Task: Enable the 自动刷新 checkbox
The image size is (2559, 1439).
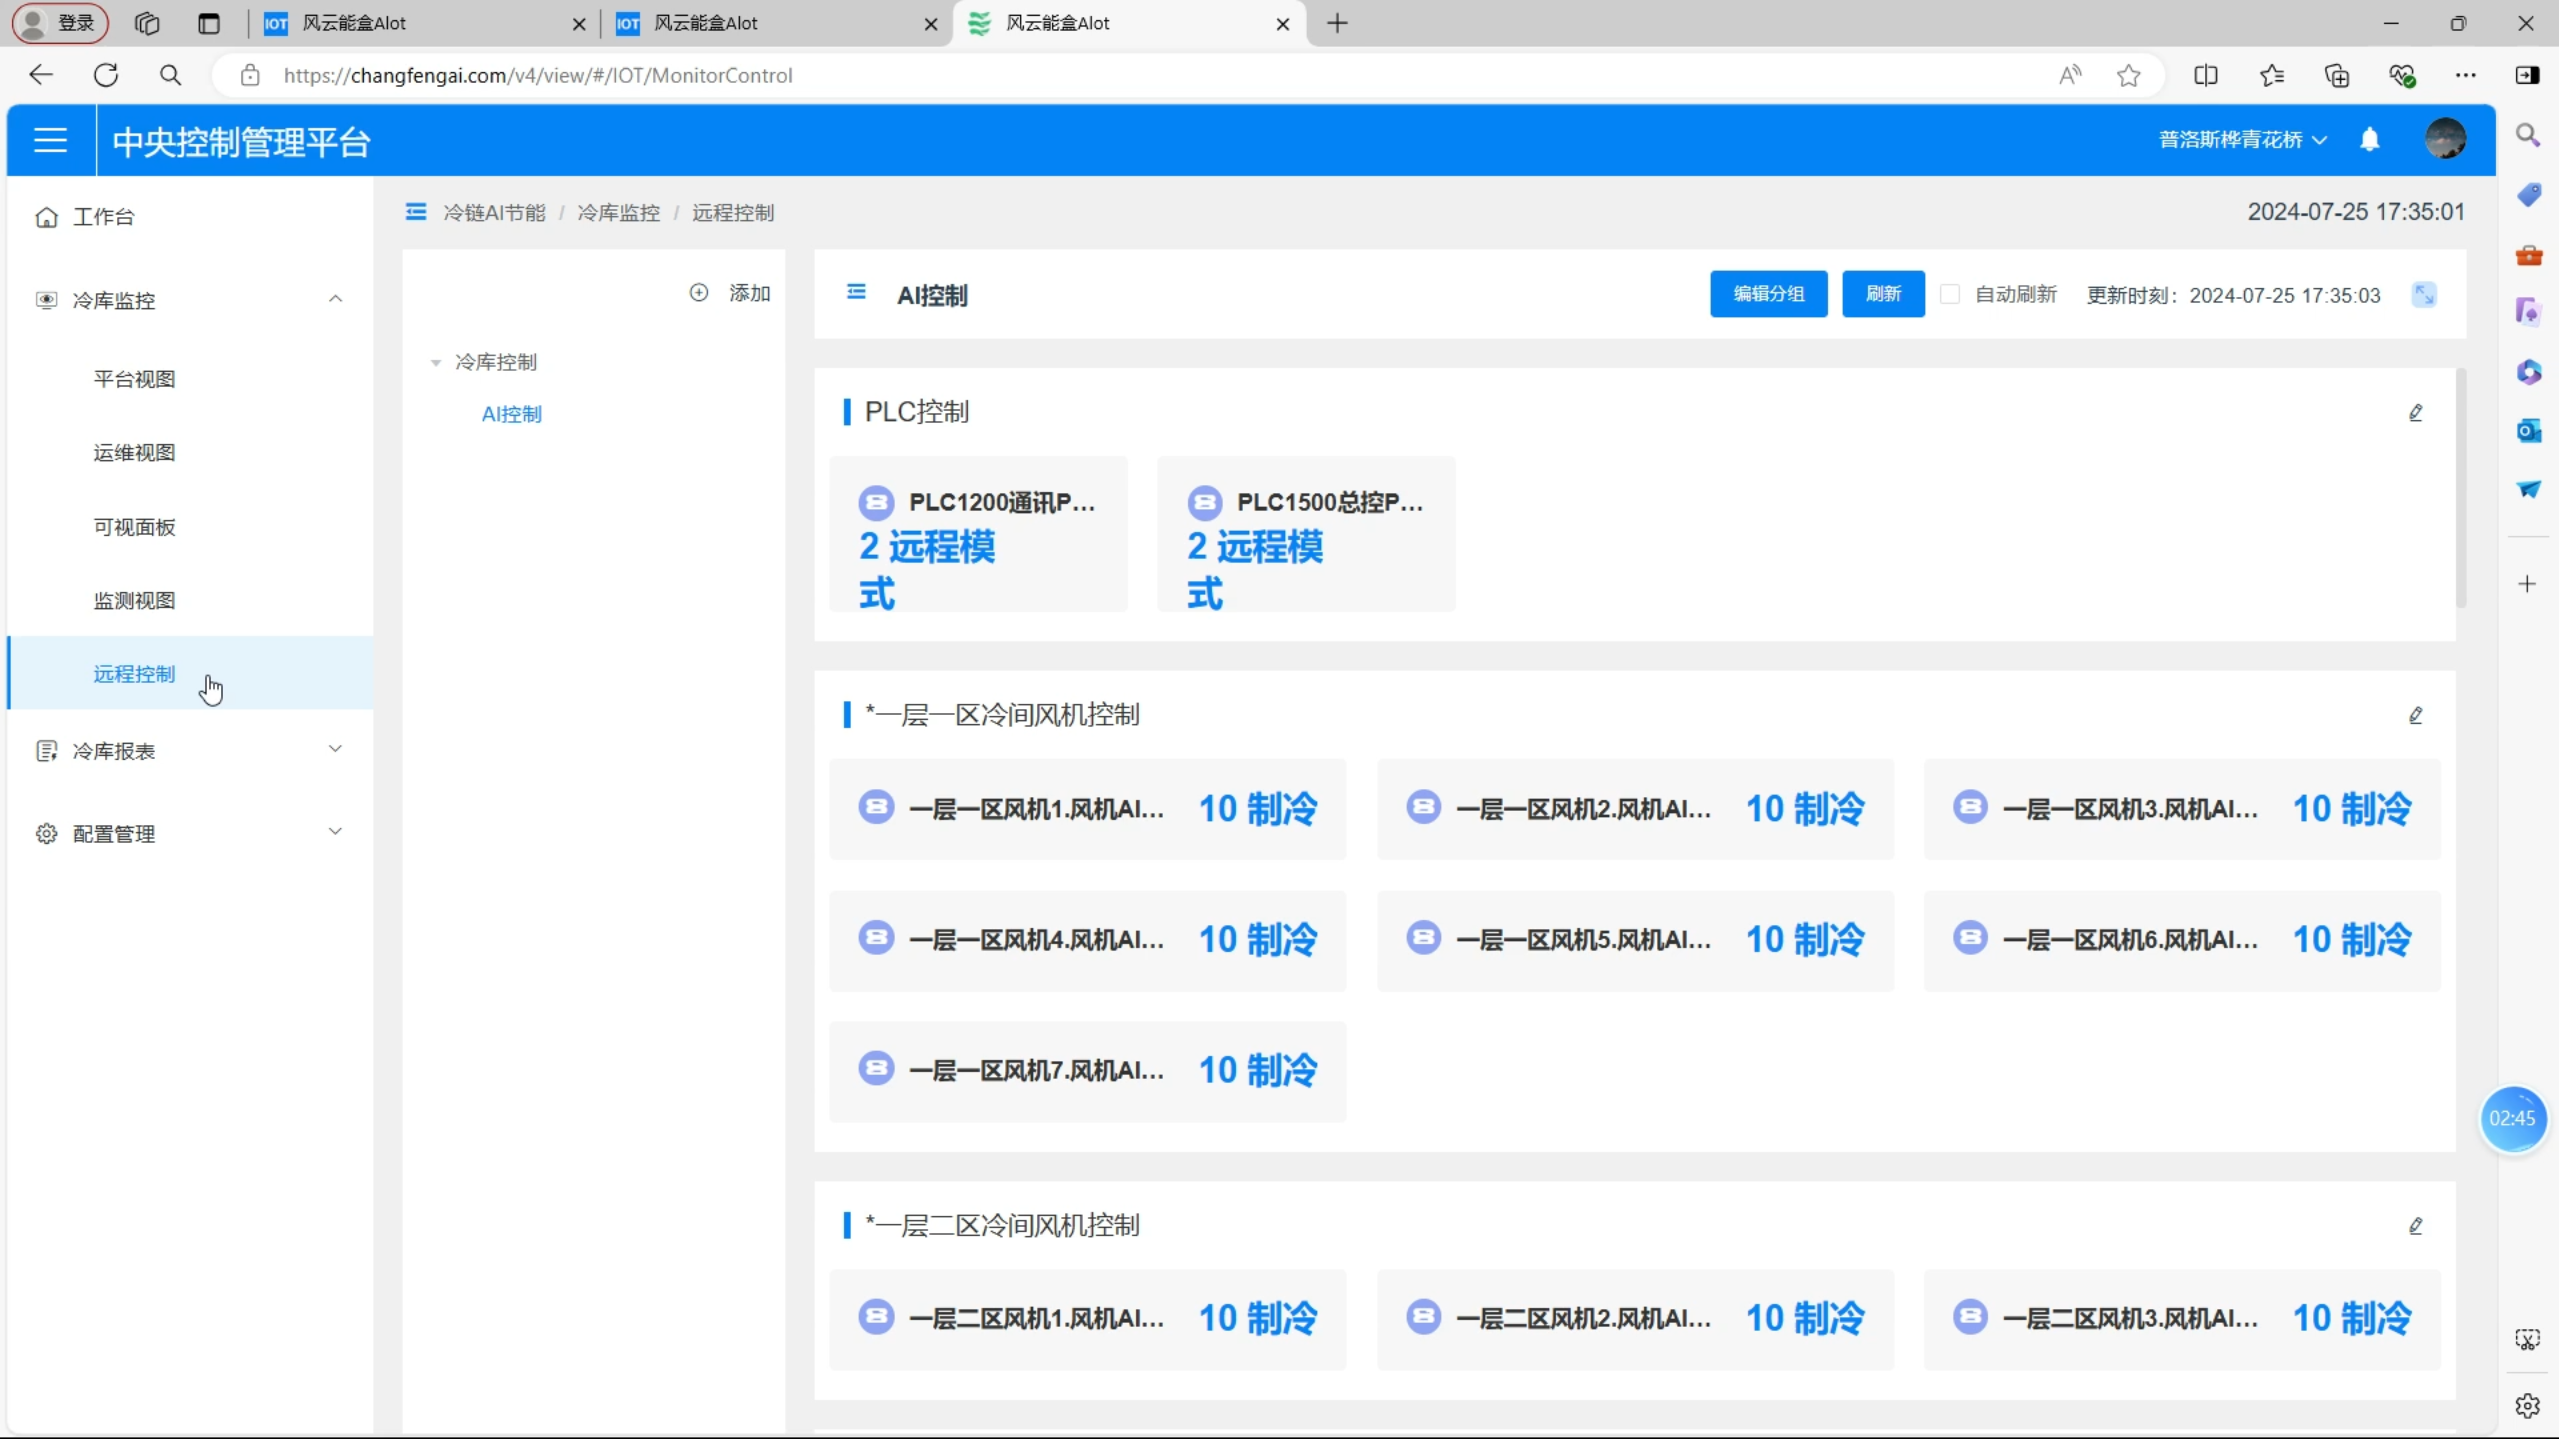Action: tap(1949, 294)
